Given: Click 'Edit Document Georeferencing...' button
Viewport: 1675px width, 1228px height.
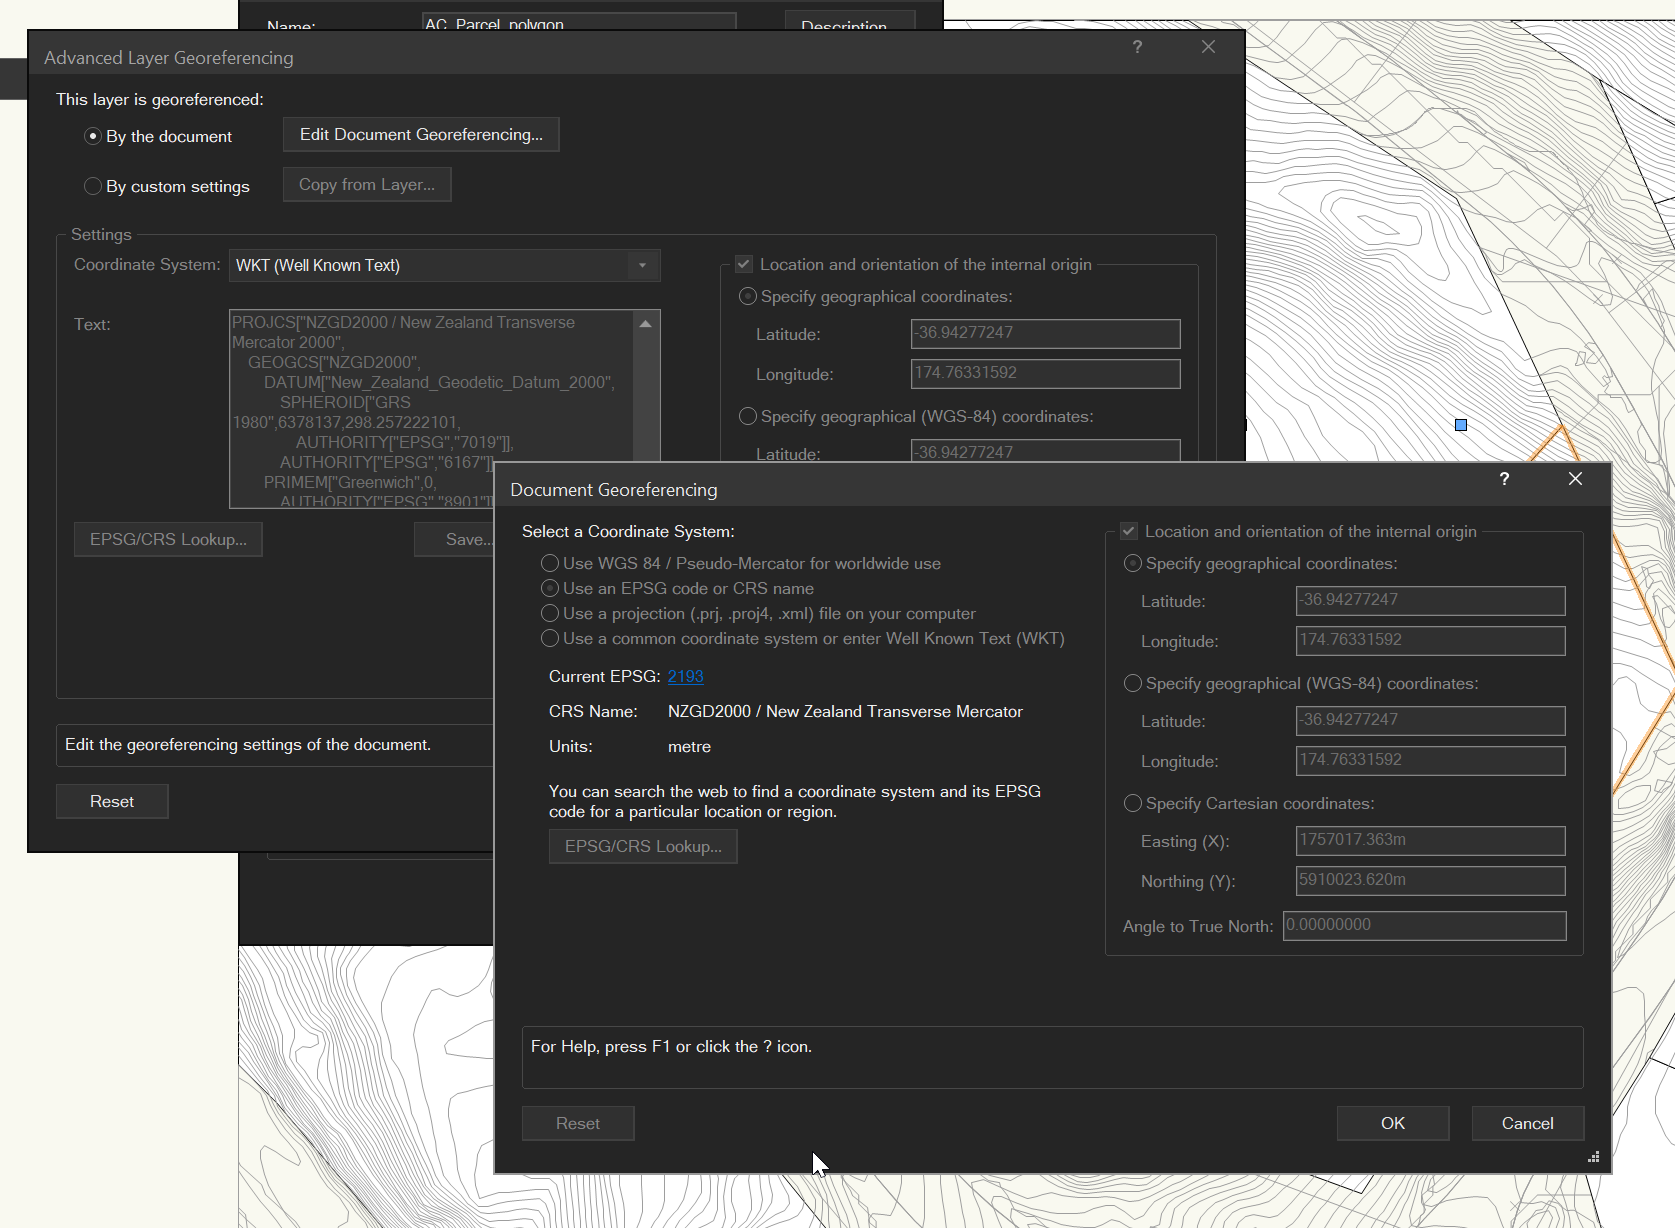Looking at the screenshot, I should (421, 135).
